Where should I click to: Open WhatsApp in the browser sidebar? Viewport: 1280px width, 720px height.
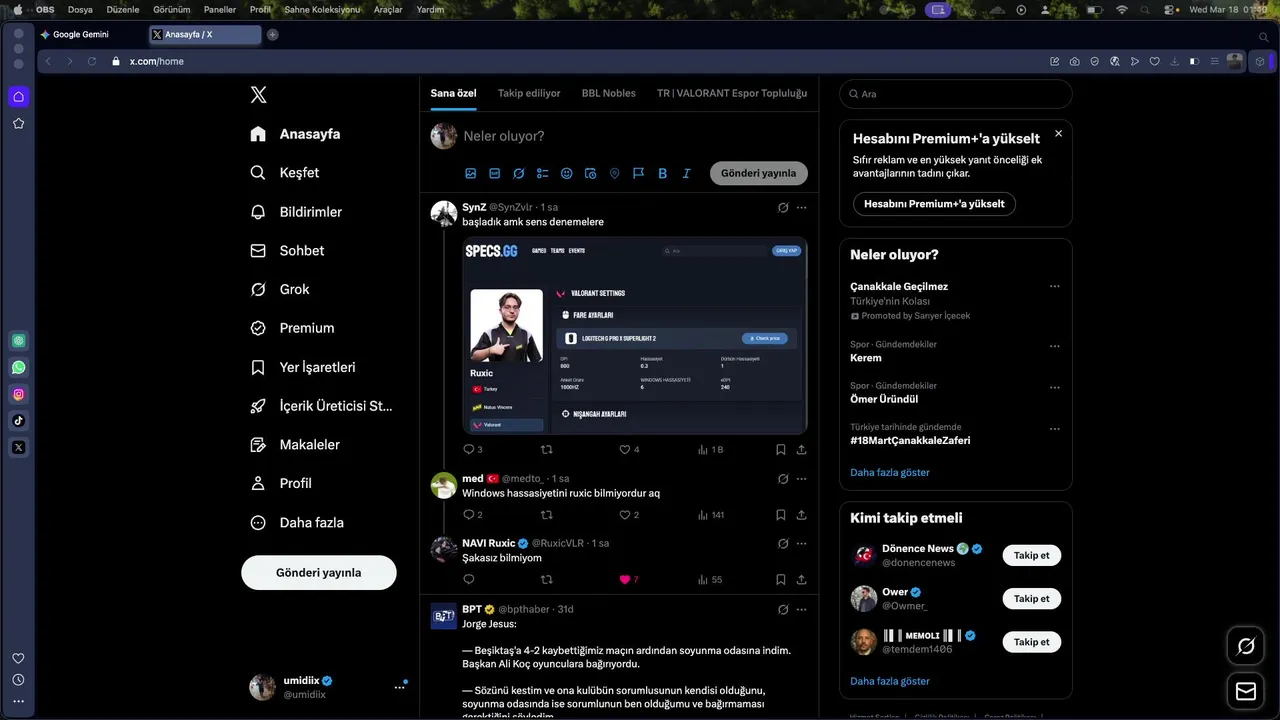click(18, 368)
